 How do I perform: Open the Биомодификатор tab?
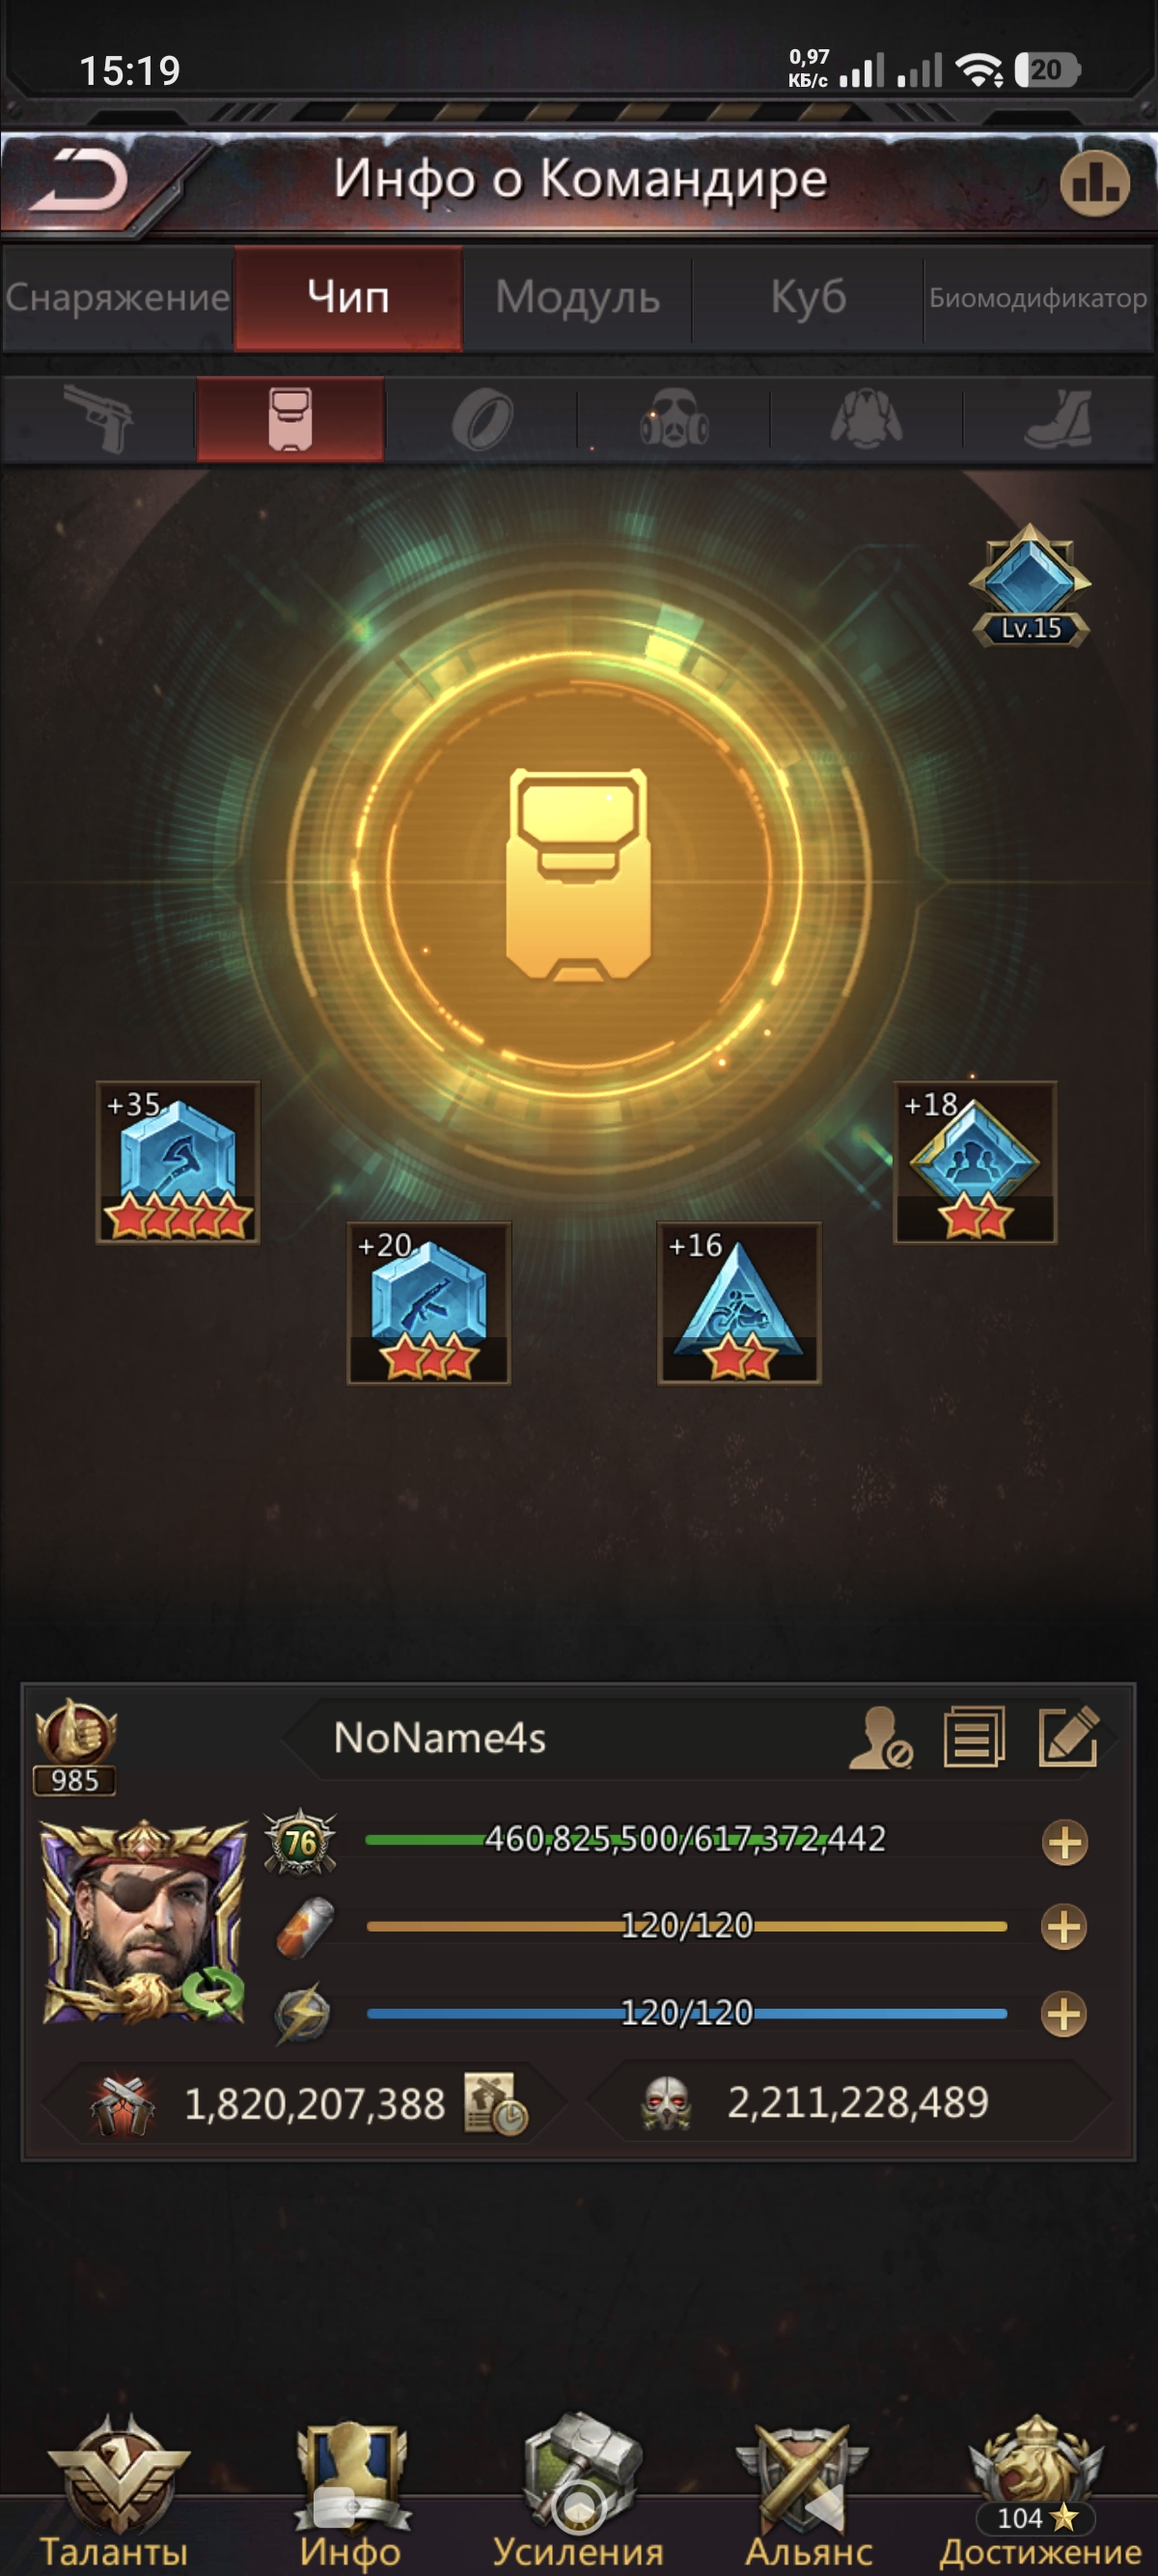(x=1038, y=297)
